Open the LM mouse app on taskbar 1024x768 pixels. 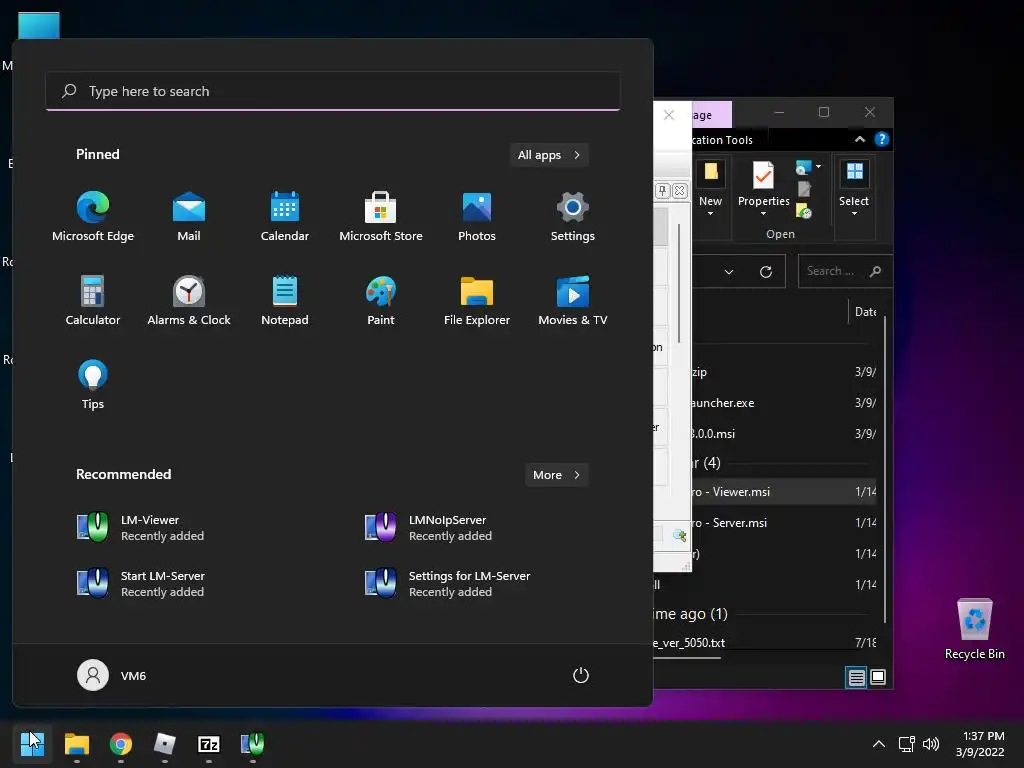(x=253, y=744)
